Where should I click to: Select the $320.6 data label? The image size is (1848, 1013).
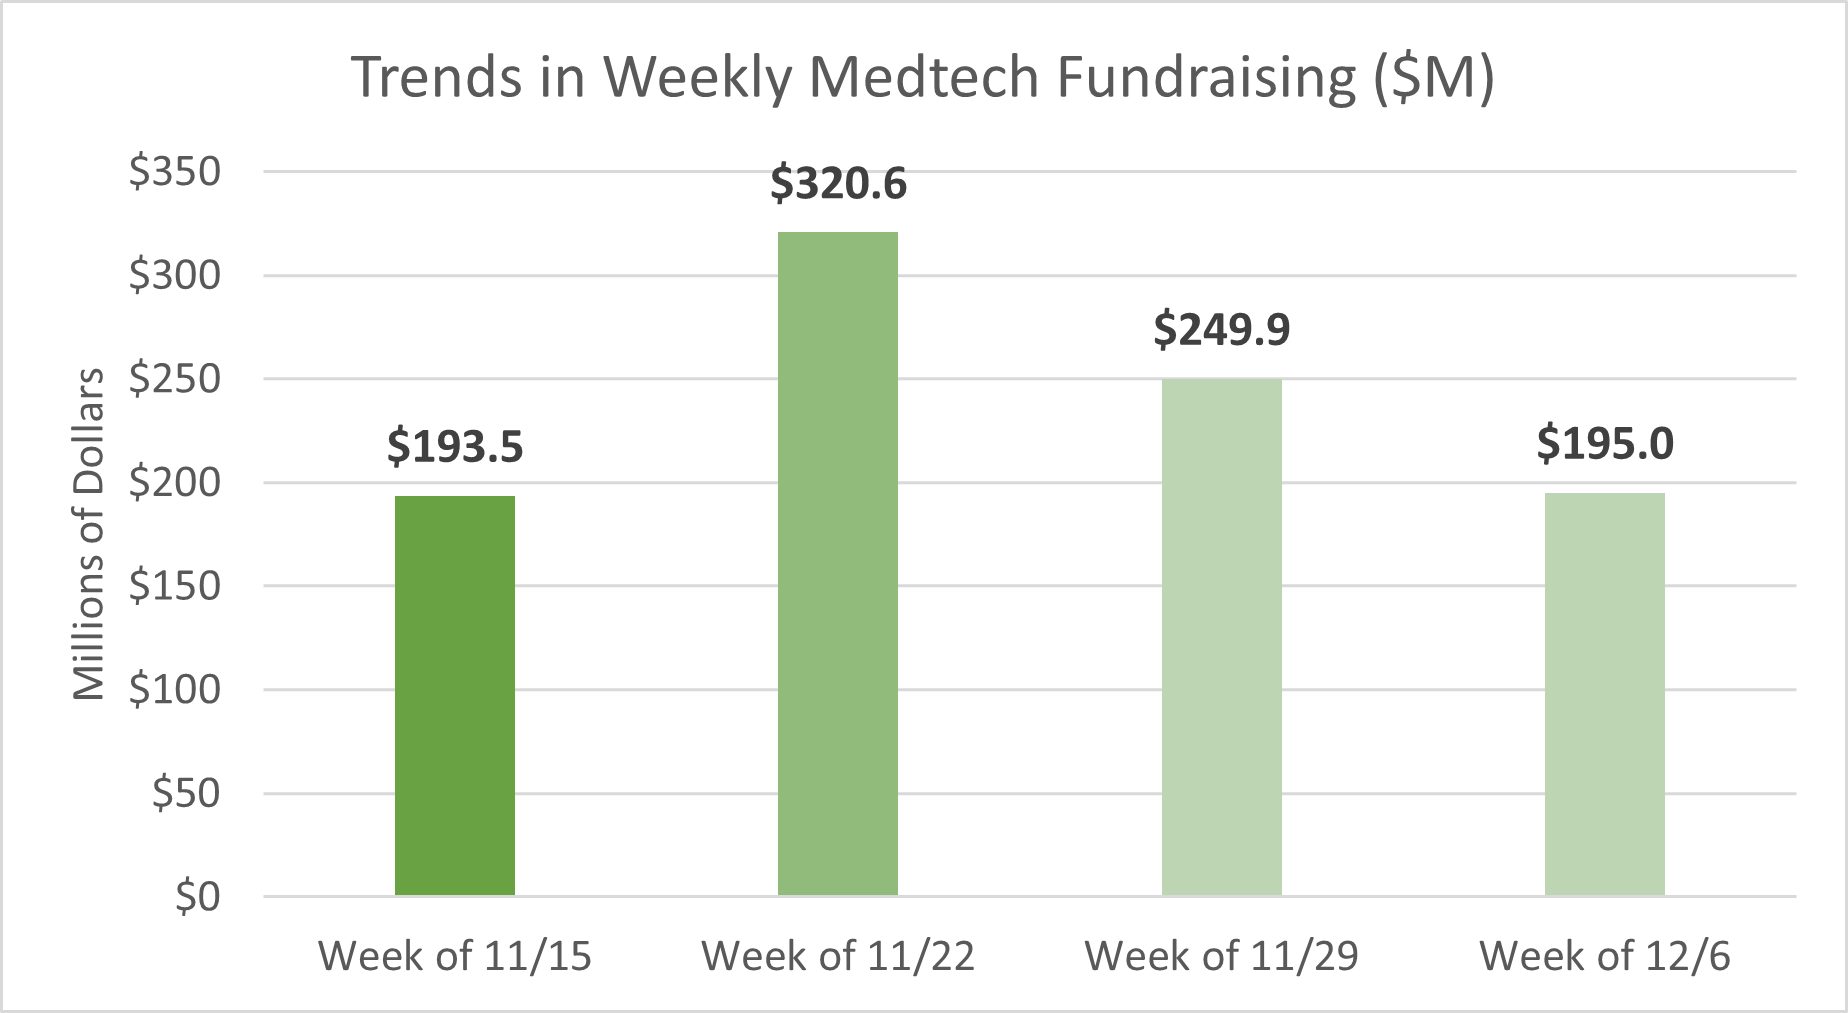coord(838,183)
